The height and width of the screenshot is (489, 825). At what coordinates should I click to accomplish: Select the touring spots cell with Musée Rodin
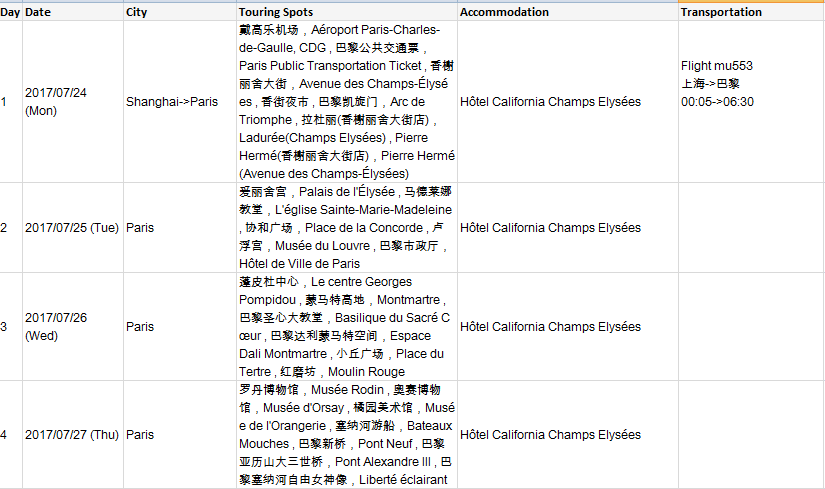coord(346,434)
